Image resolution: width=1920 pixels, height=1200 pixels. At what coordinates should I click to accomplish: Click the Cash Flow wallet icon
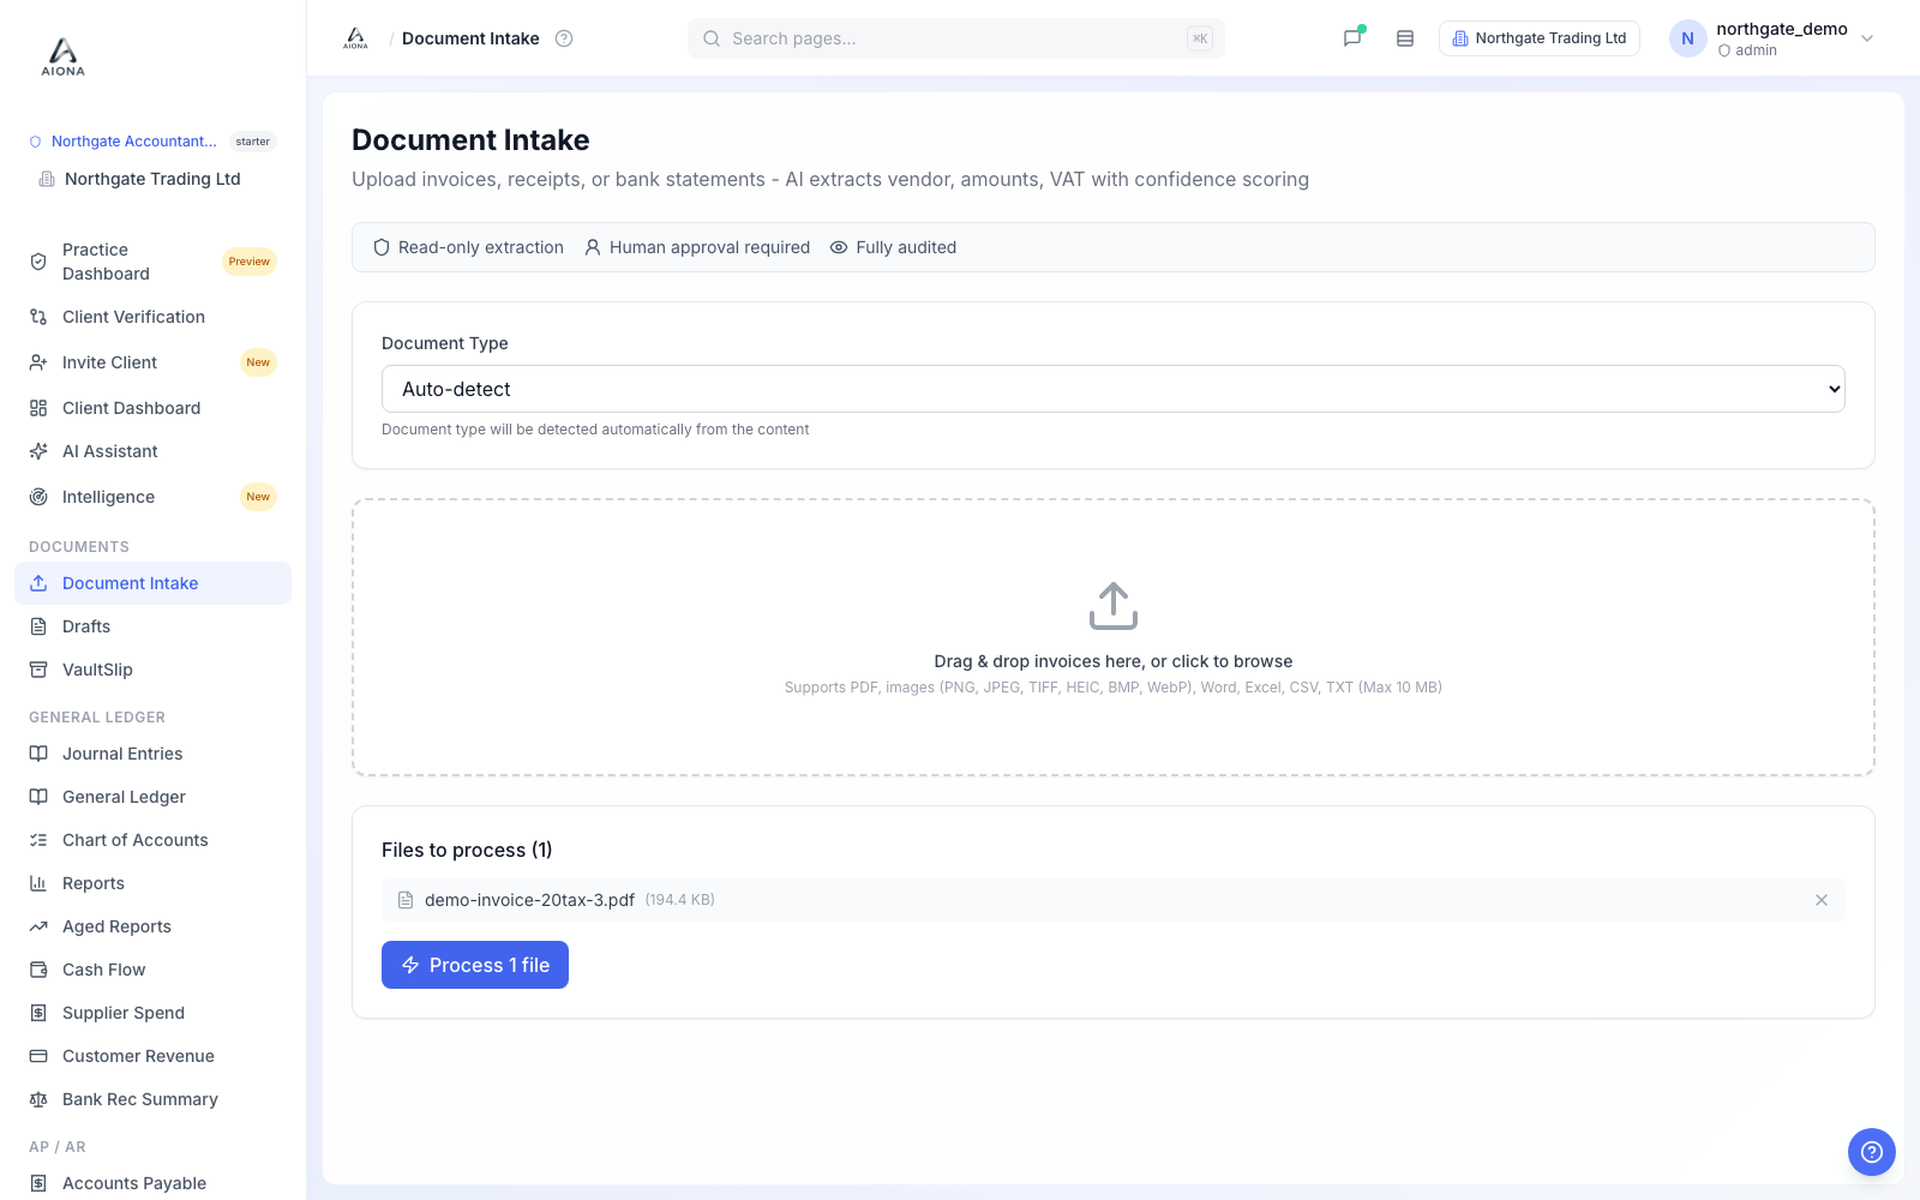(x=38, y=970)
